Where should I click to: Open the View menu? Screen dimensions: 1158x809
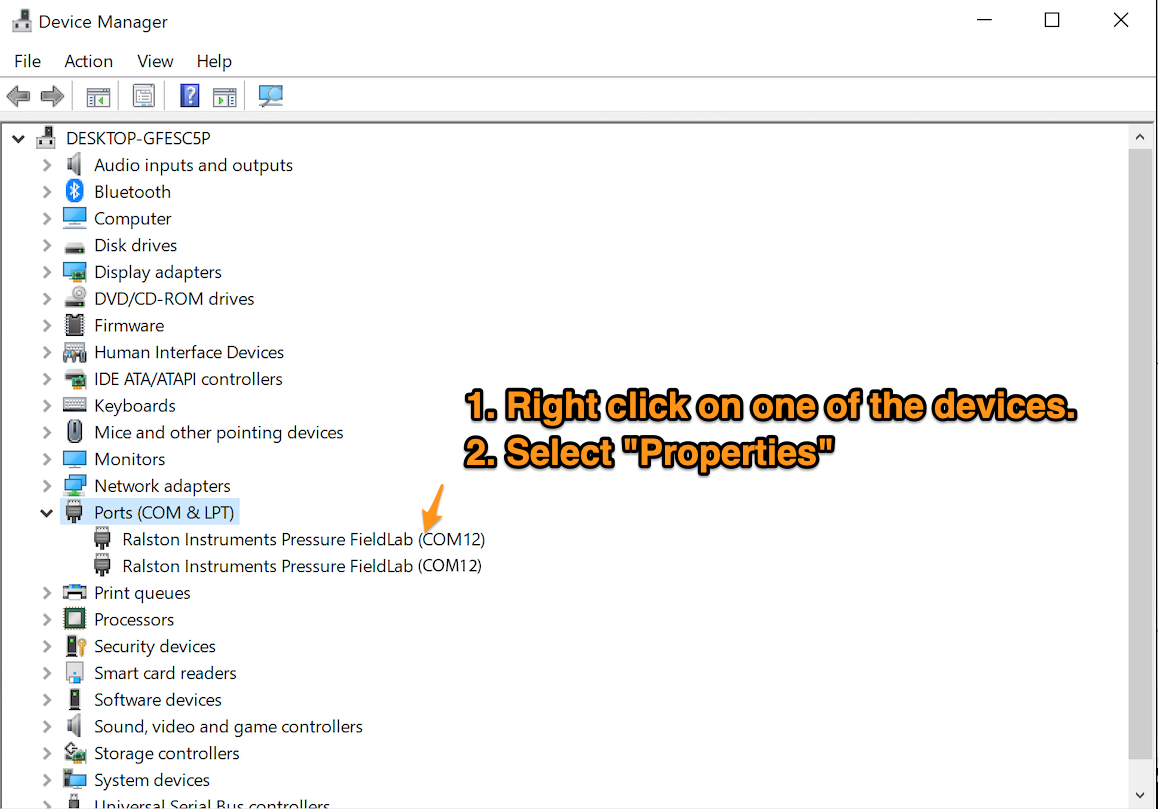(155, 61)
